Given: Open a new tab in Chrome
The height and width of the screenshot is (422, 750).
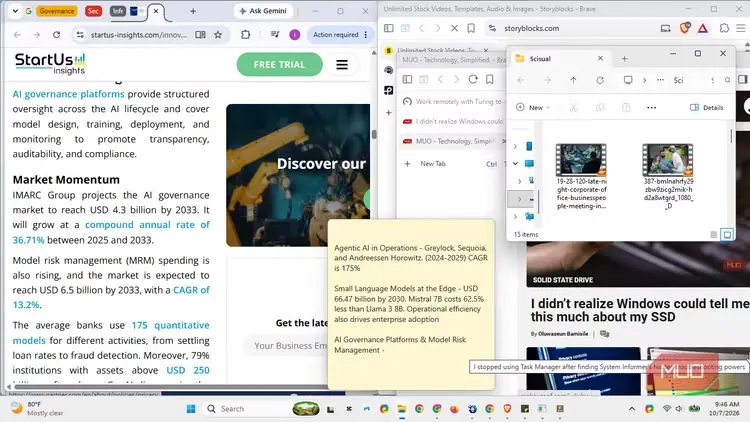Looking at the screenshot, I should (x=193, y=11).
